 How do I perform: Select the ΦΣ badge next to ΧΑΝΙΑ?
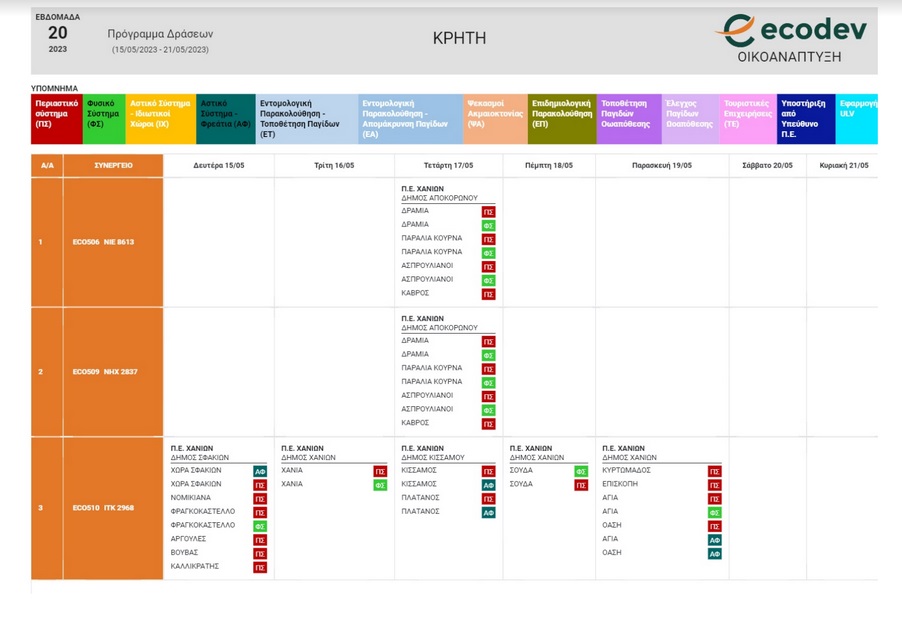[380, 485]
